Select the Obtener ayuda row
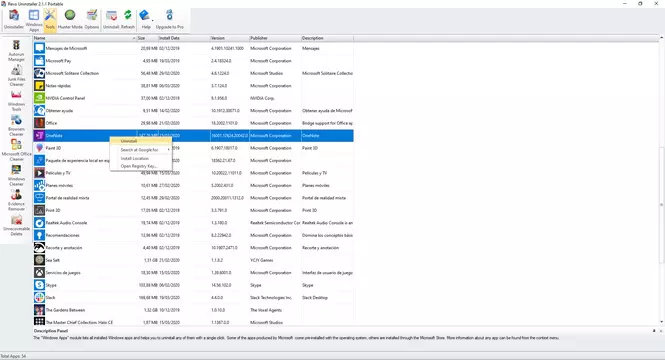665x360 pixels. (193, 111)
